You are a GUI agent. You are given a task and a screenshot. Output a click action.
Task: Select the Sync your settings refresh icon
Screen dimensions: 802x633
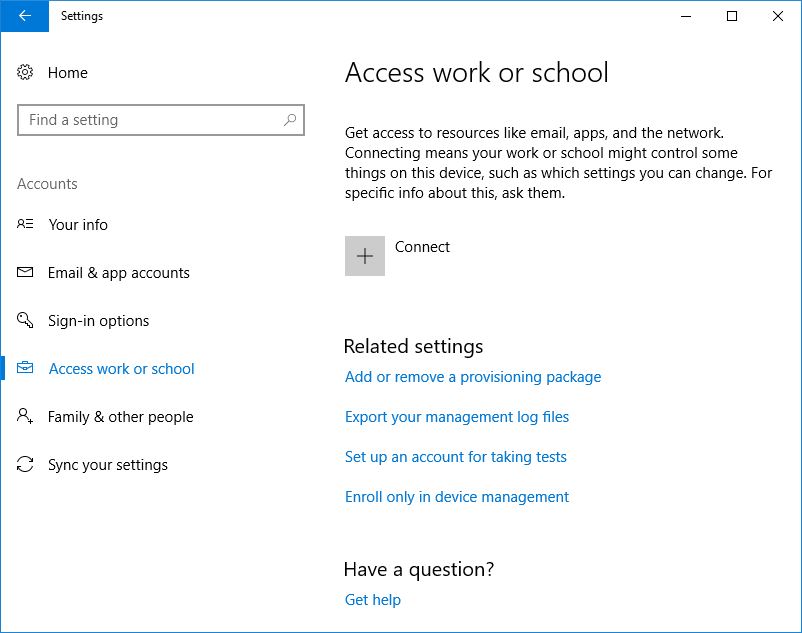[25, 465]
